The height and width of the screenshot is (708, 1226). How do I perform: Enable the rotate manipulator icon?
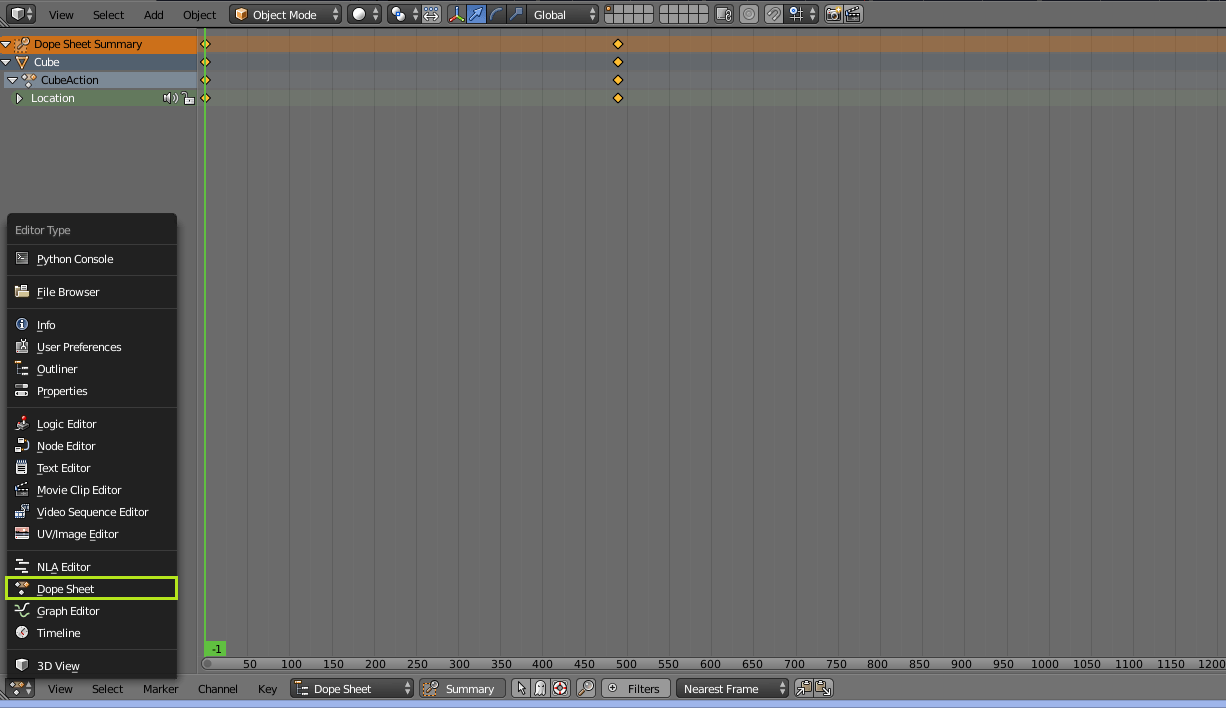click(497, 14)
